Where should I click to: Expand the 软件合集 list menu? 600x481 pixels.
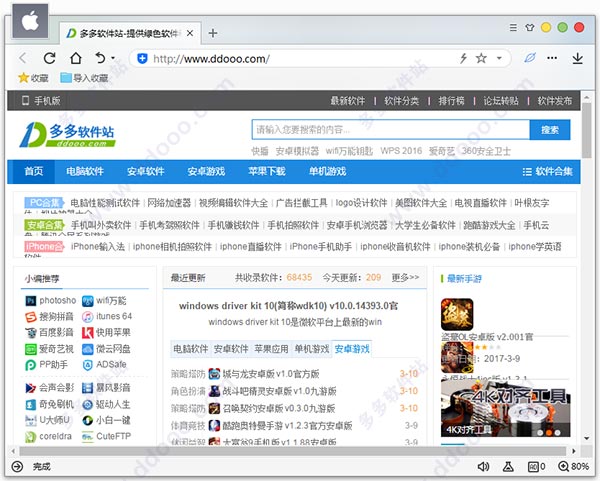548,171
